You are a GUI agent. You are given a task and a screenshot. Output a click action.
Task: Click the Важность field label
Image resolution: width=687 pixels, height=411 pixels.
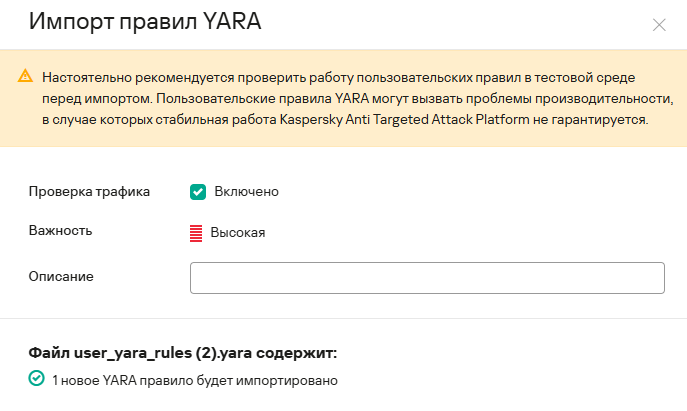(x=60, y=231)
